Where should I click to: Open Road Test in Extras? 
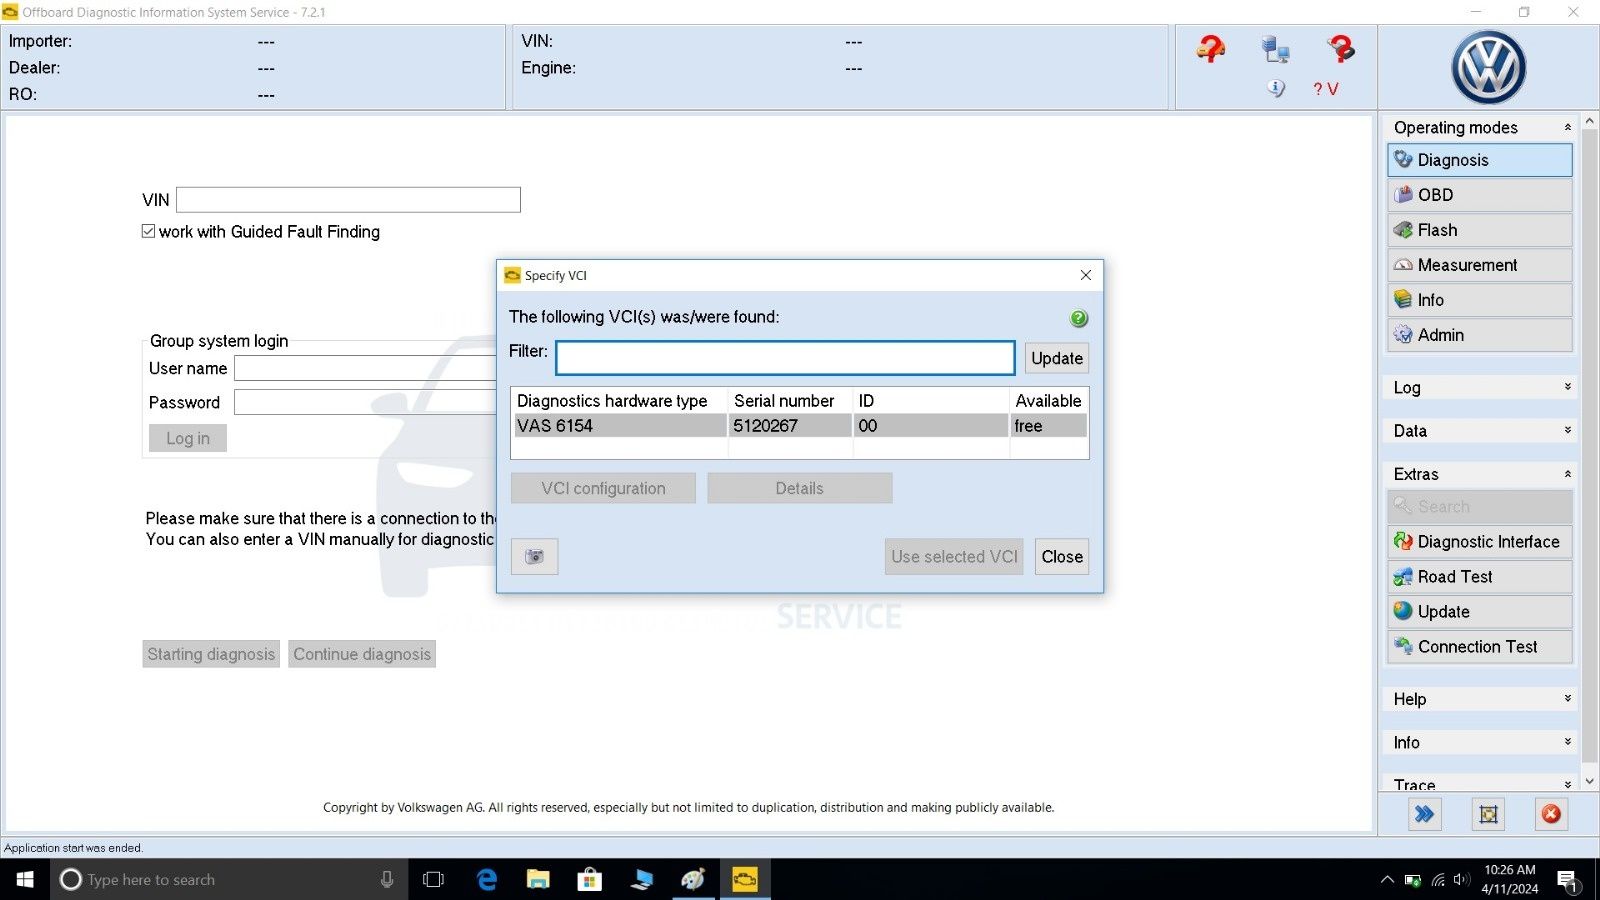[x=1480, y=577]
